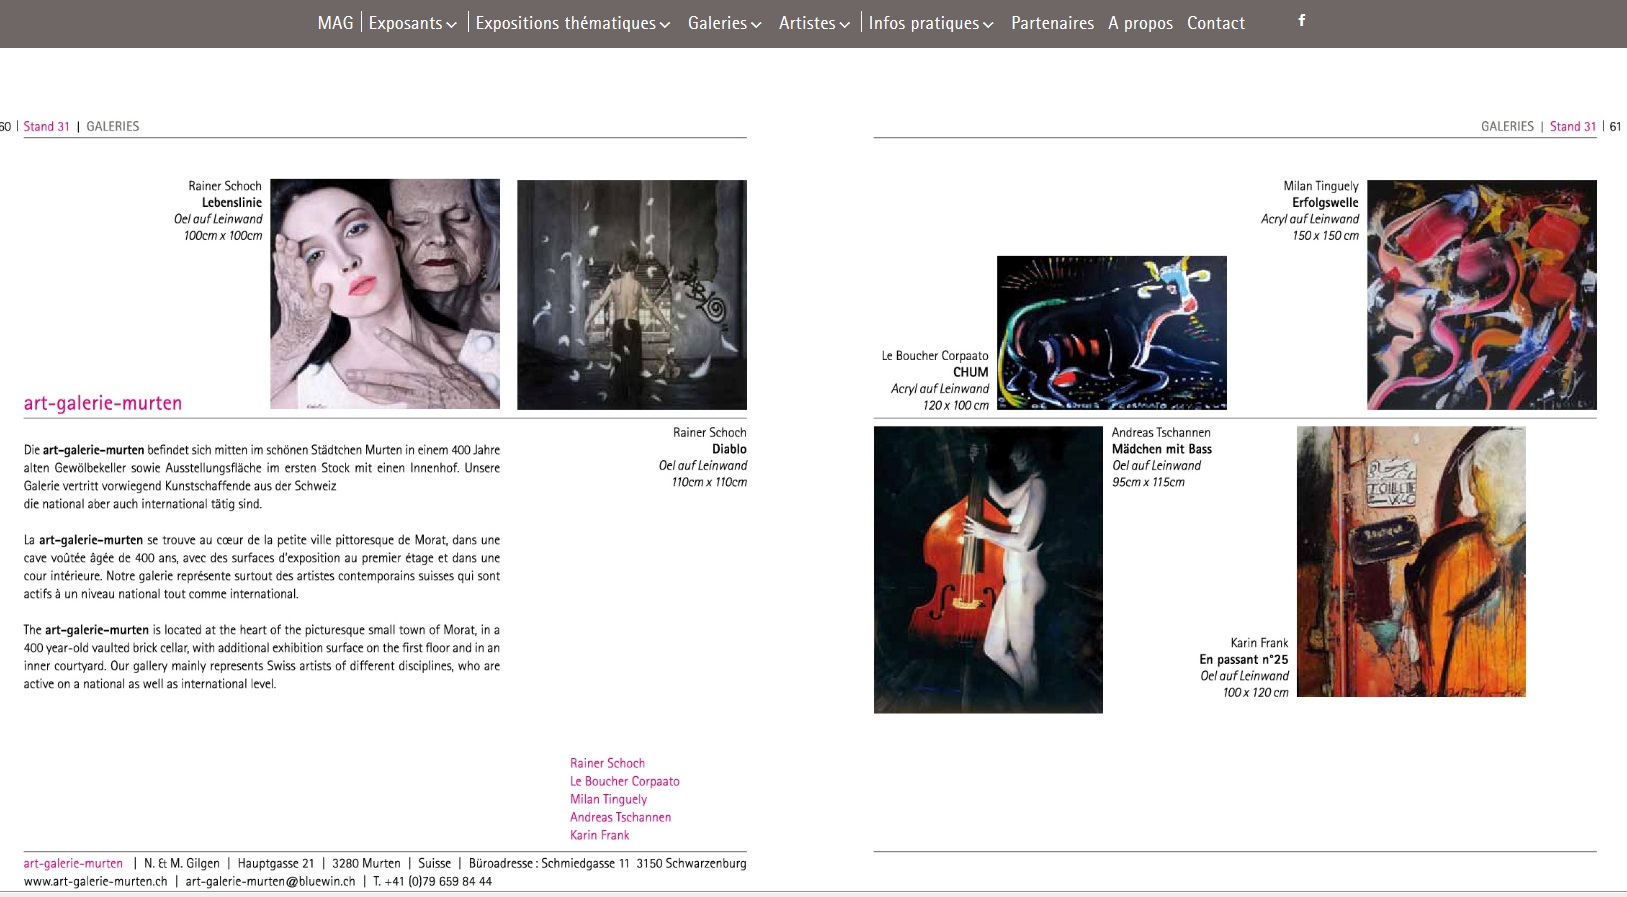Click the GALERIES header on the right page
The image size is (1627, 897).
point(1507,126)
